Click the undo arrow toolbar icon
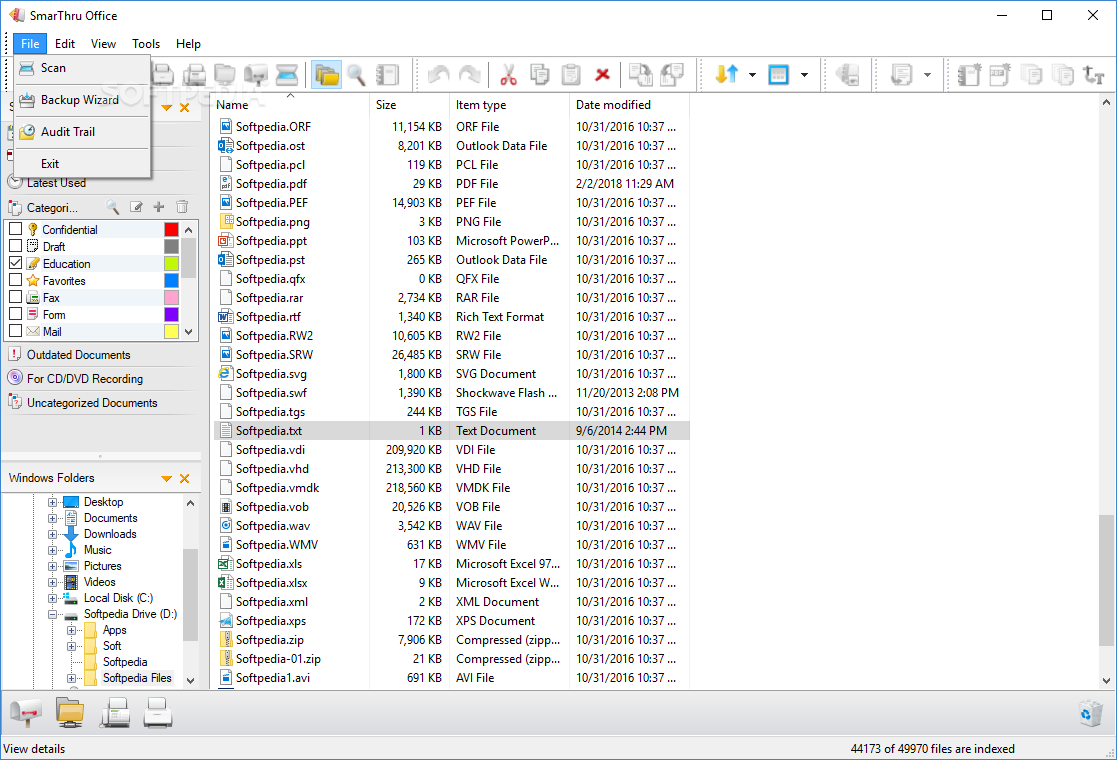 point(438,74)
